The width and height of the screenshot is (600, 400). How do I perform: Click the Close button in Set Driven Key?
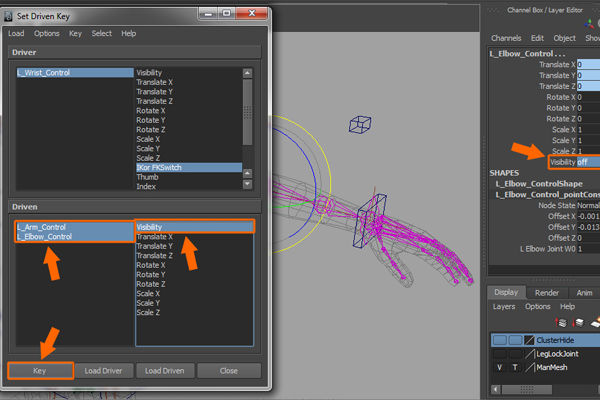pyautogui.click(x=229, y=371)
